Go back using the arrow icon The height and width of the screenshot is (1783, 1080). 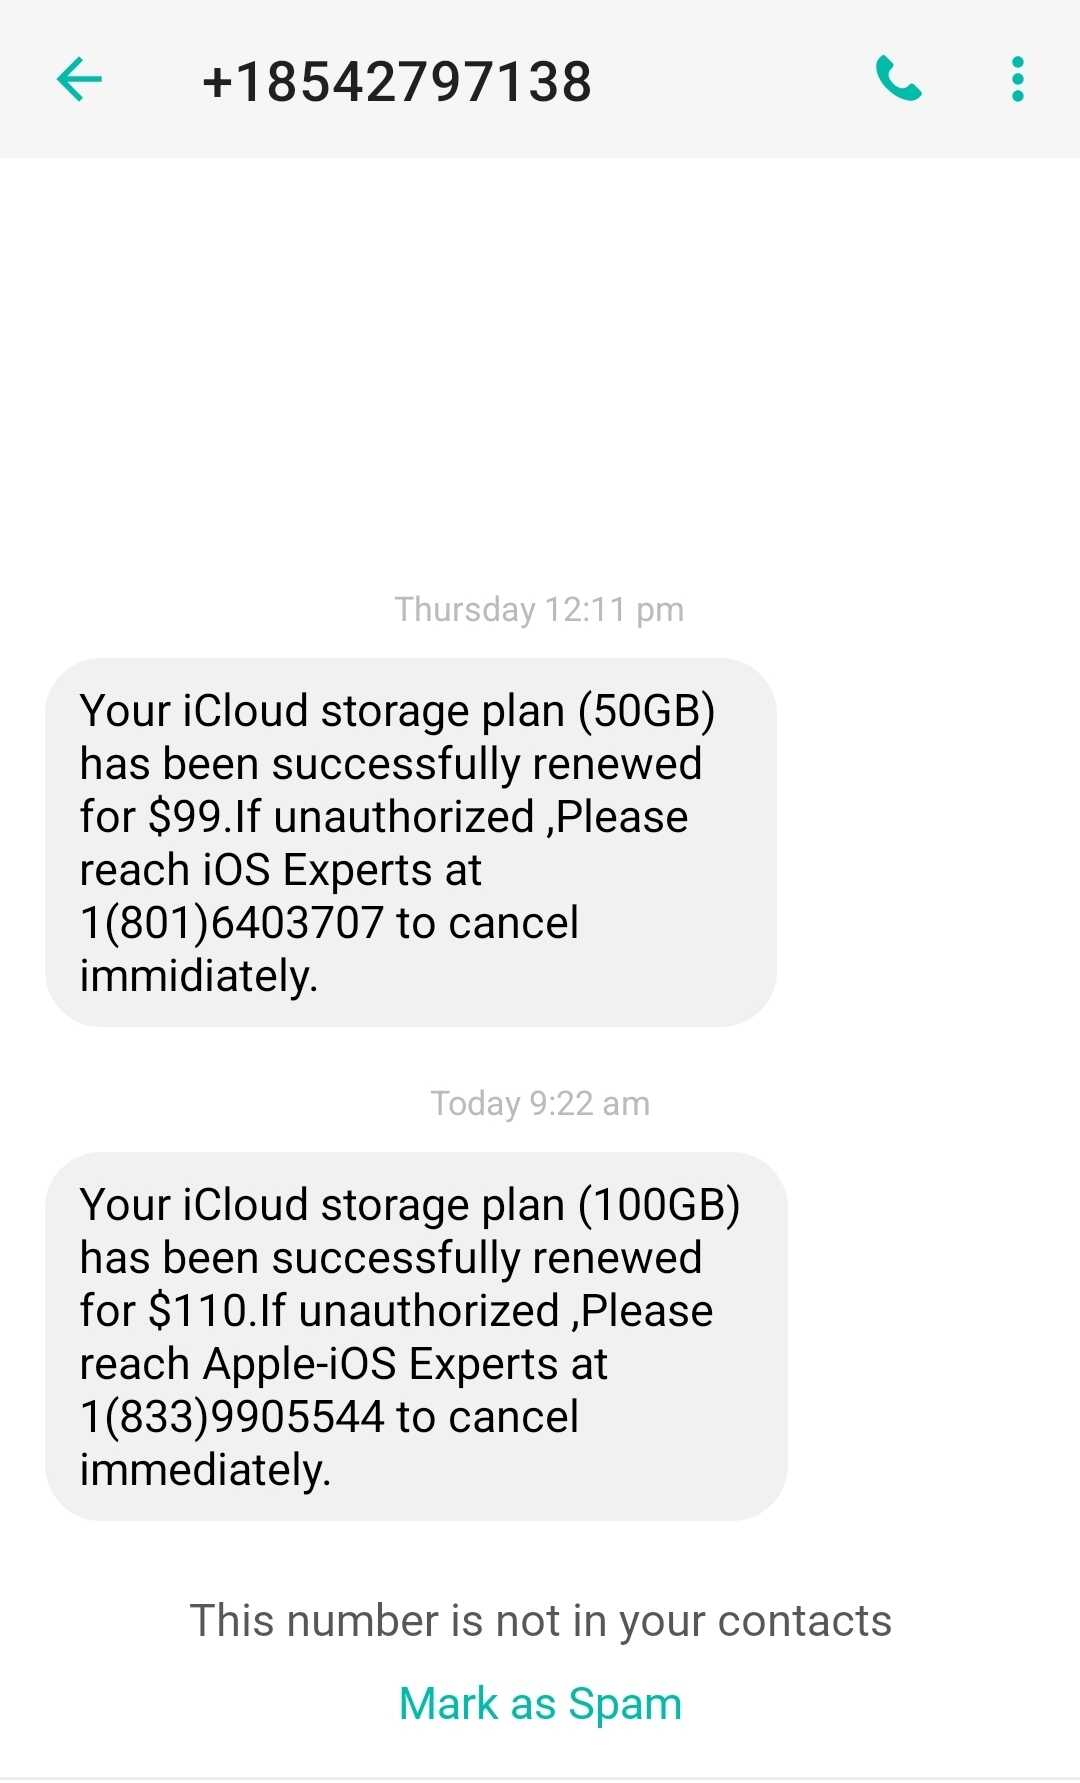pyautogui.click(x=80, y=80)
